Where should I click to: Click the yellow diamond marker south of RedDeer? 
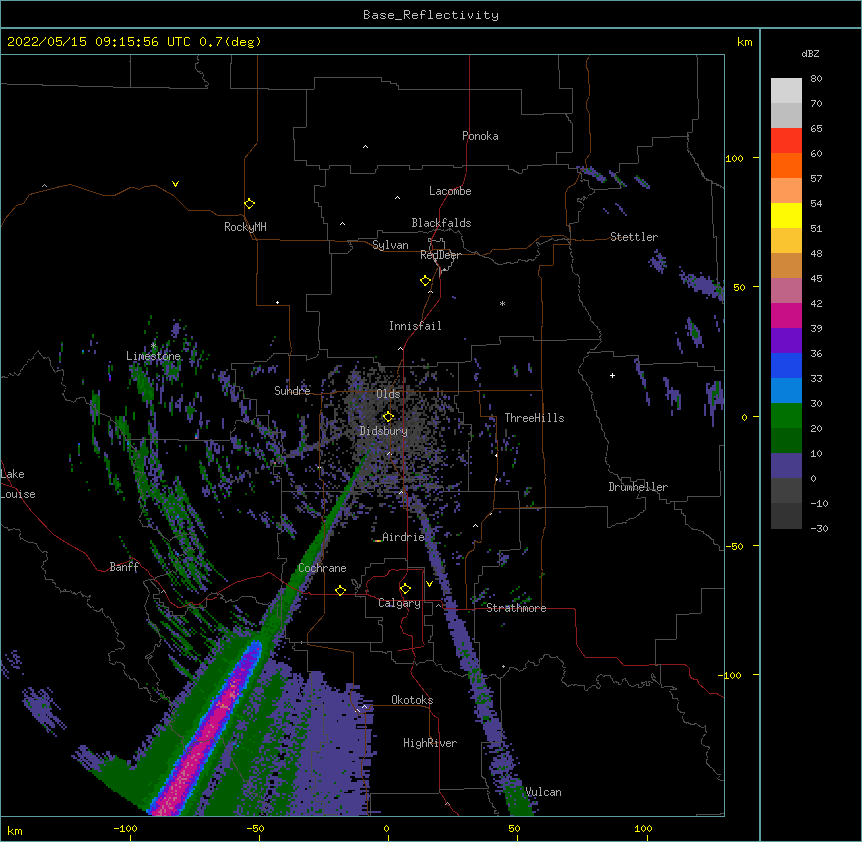(x=426, y=281)
